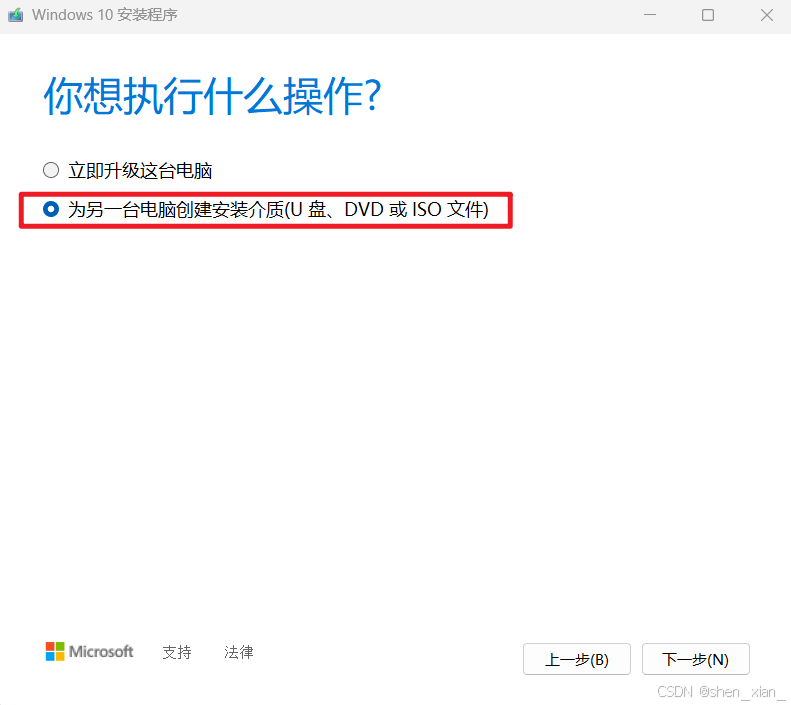Click the Windows 10 安装程序 title text
This screenshot has height=705, width=791.
105,15
